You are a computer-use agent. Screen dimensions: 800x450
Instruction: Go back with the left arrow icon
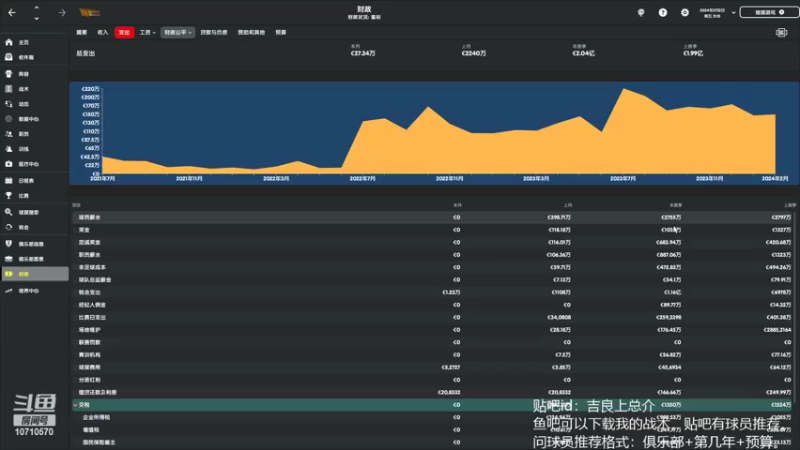click(12, 12)
